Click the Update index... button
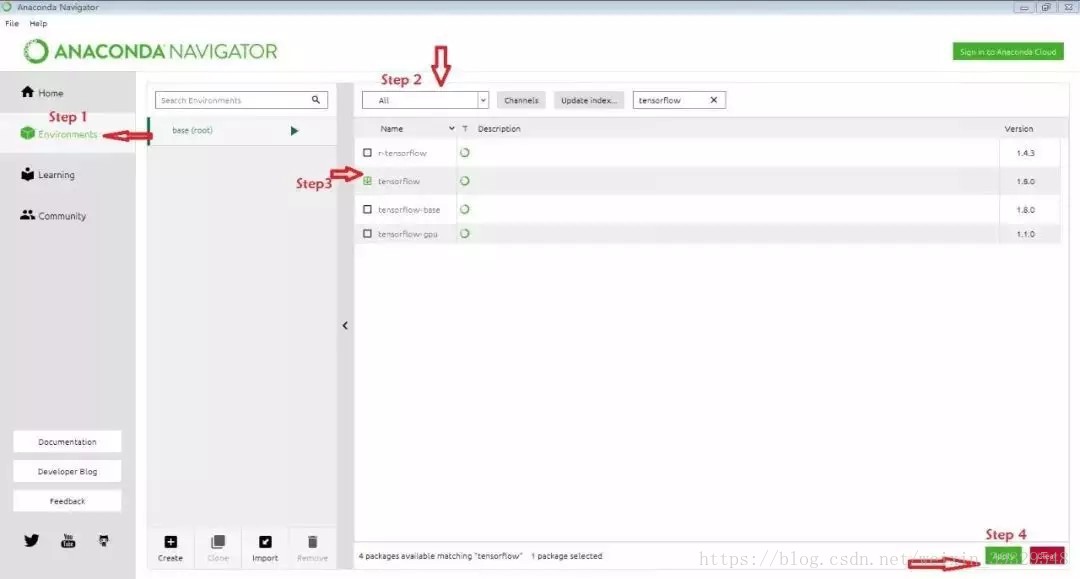 point(589,100)
